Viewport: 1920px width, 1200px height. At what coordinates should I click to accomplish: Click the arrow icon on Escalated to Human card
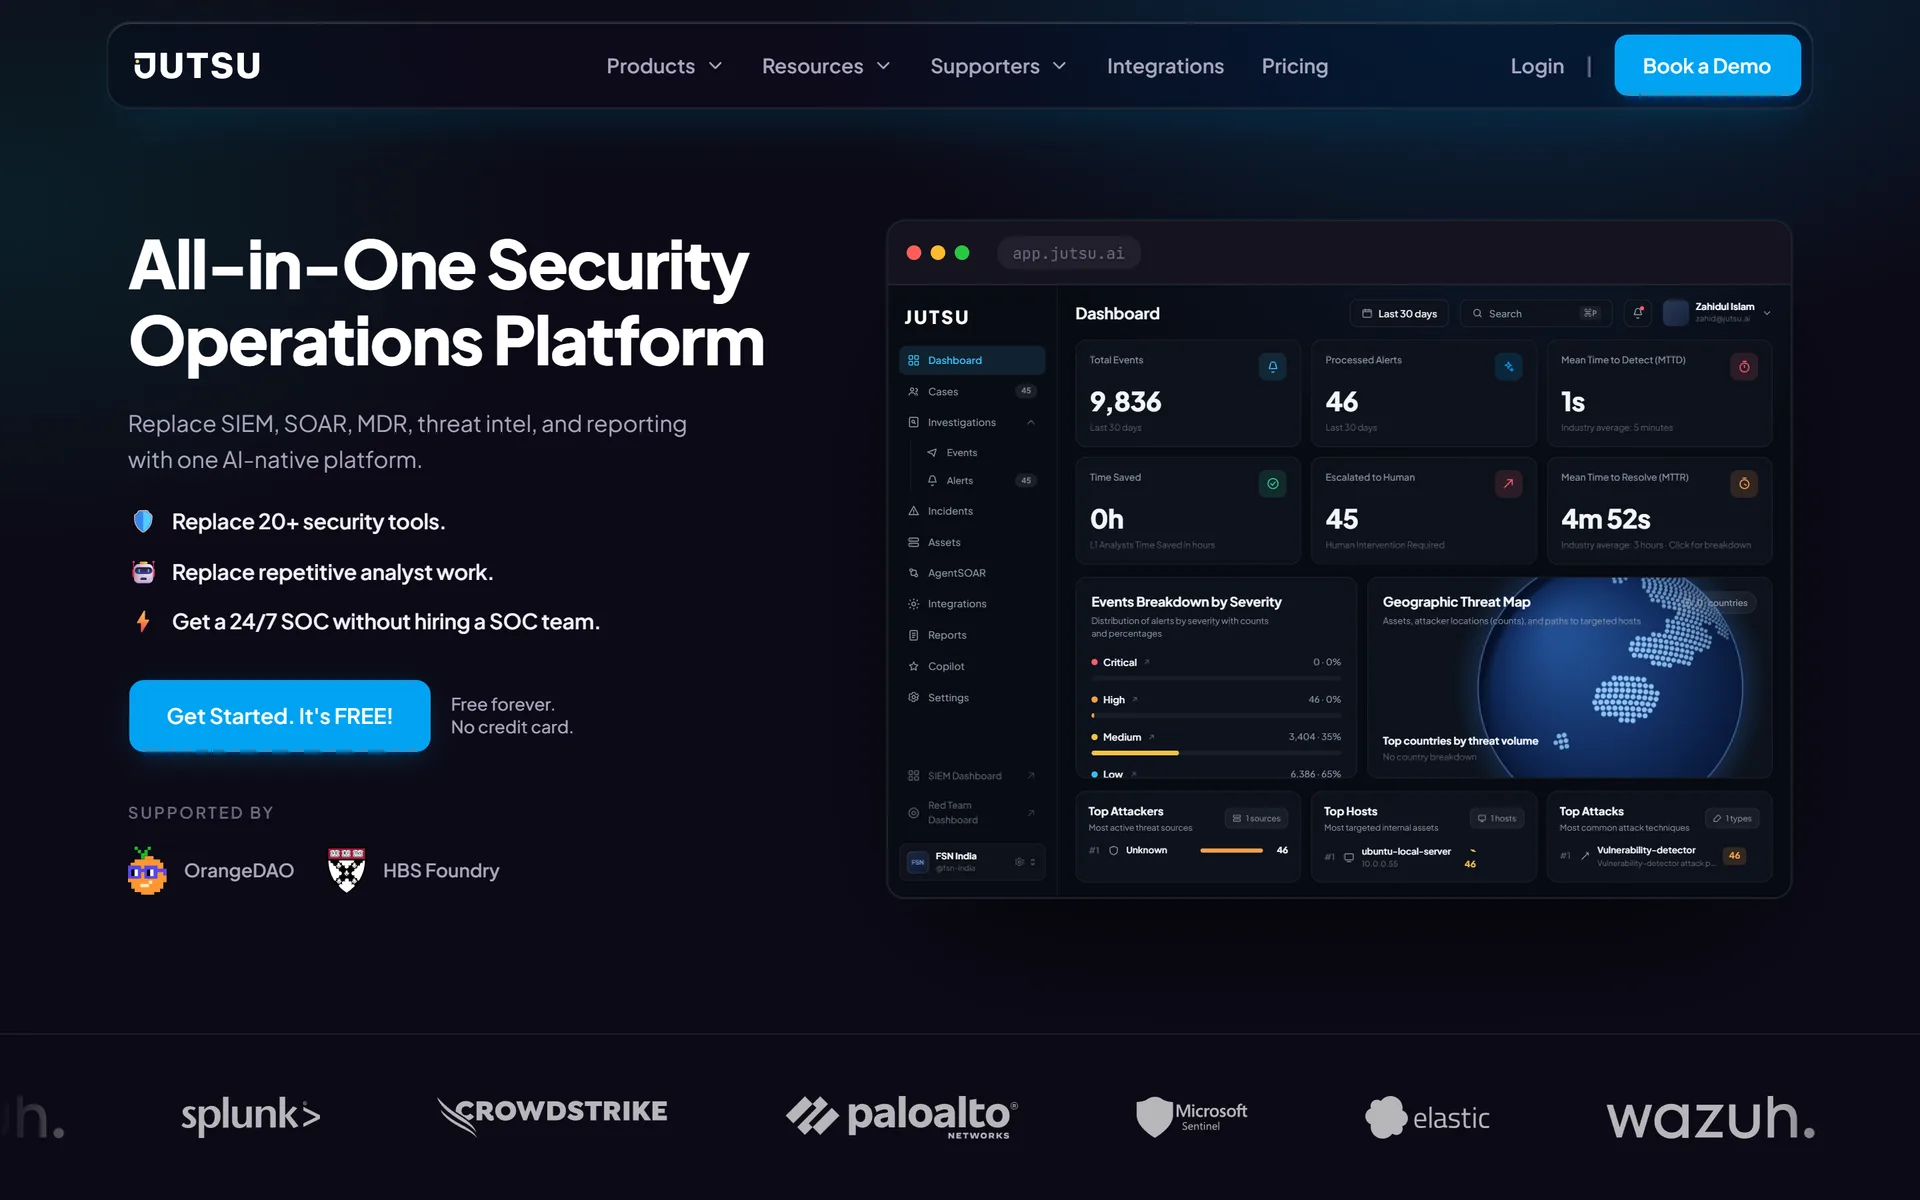1508,484
